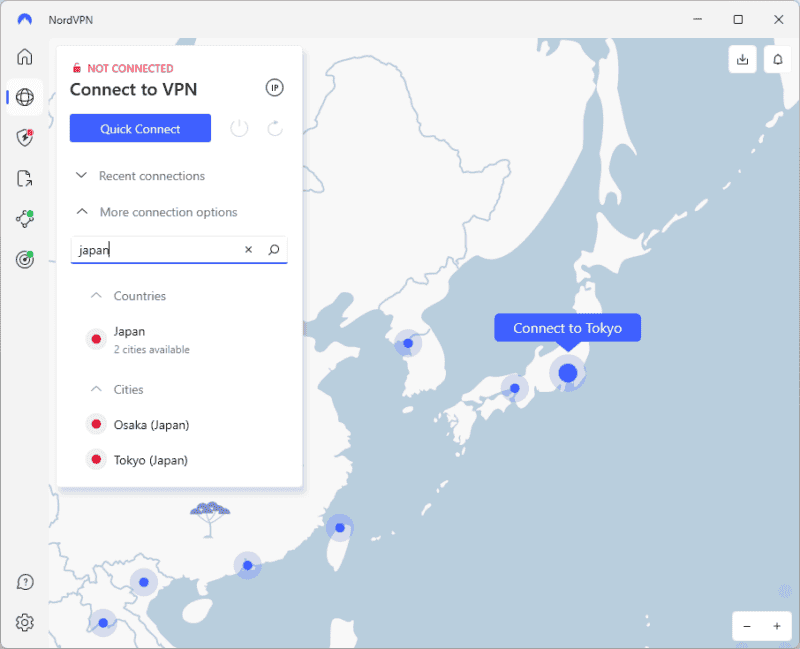Zoom in the map with plus
Viewport: 800px width, 649px height.
pyautogui.click(x=777, y=626)
